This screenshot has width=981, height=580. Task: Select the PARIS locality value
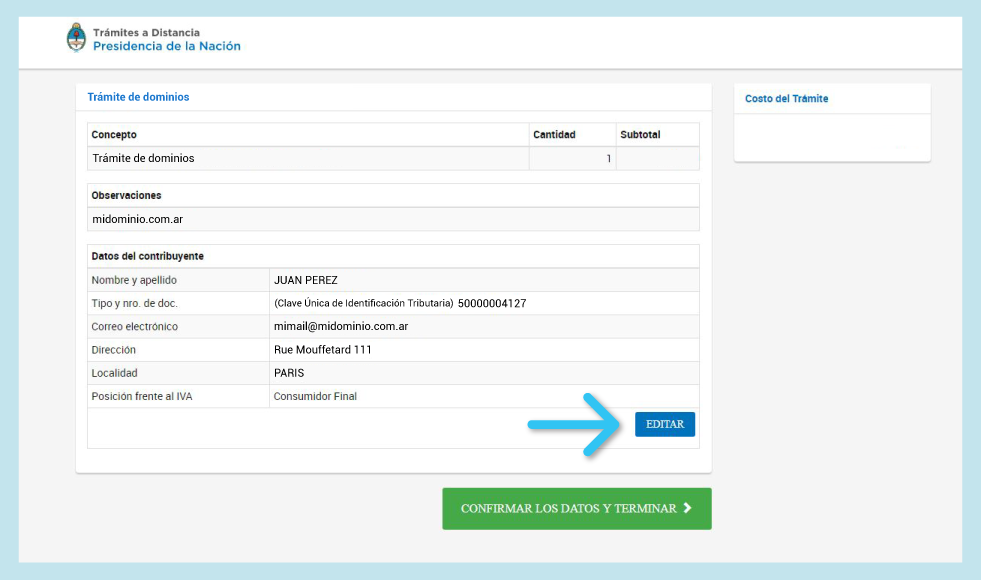pos(289,373)
